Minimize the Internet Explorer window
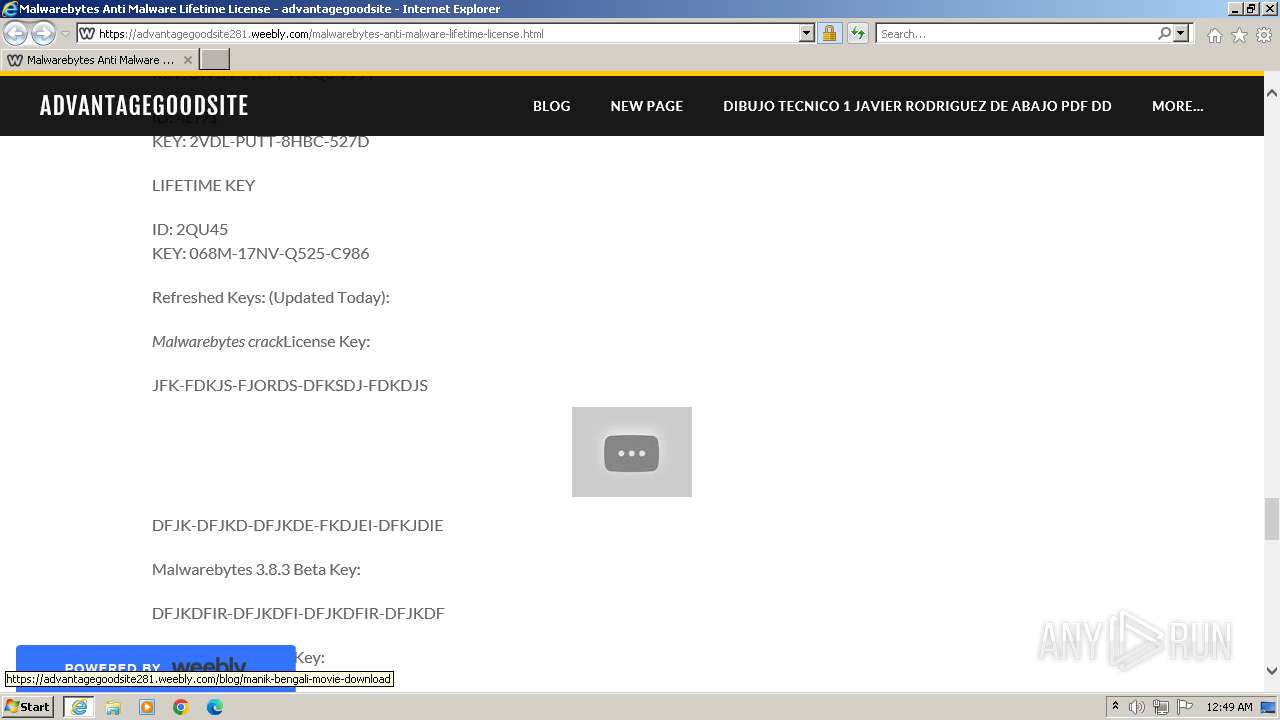 (x=1234, y=9)
